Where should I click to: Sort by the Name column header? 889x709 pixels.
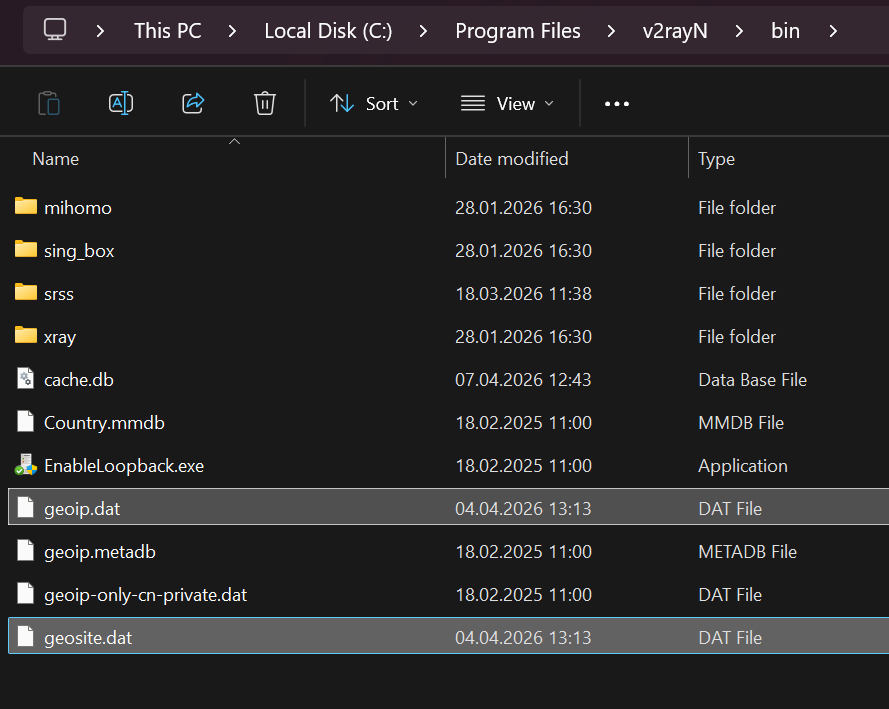pyautogui.click(x=56, y=159)
